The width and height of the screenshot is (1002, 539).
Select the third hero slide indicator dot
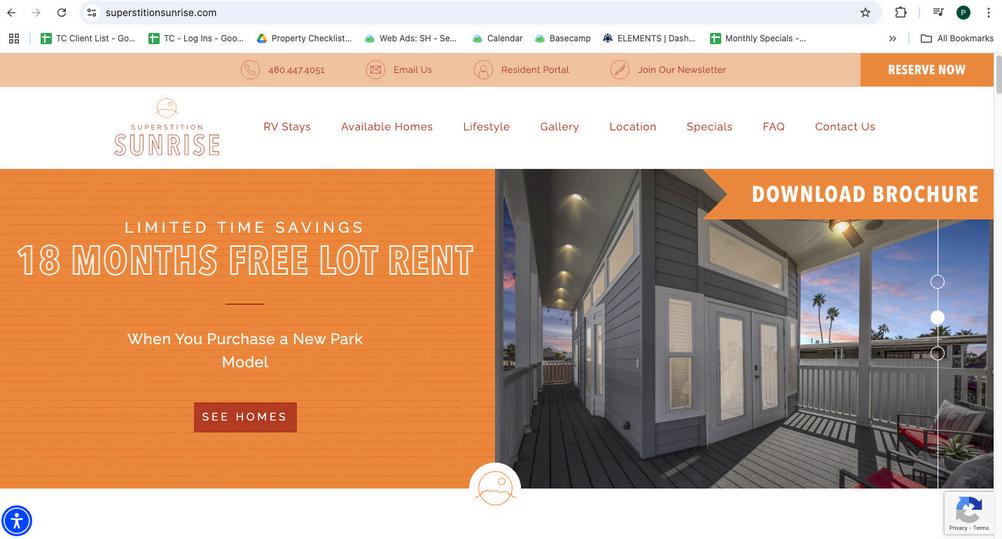coord(937,353)
